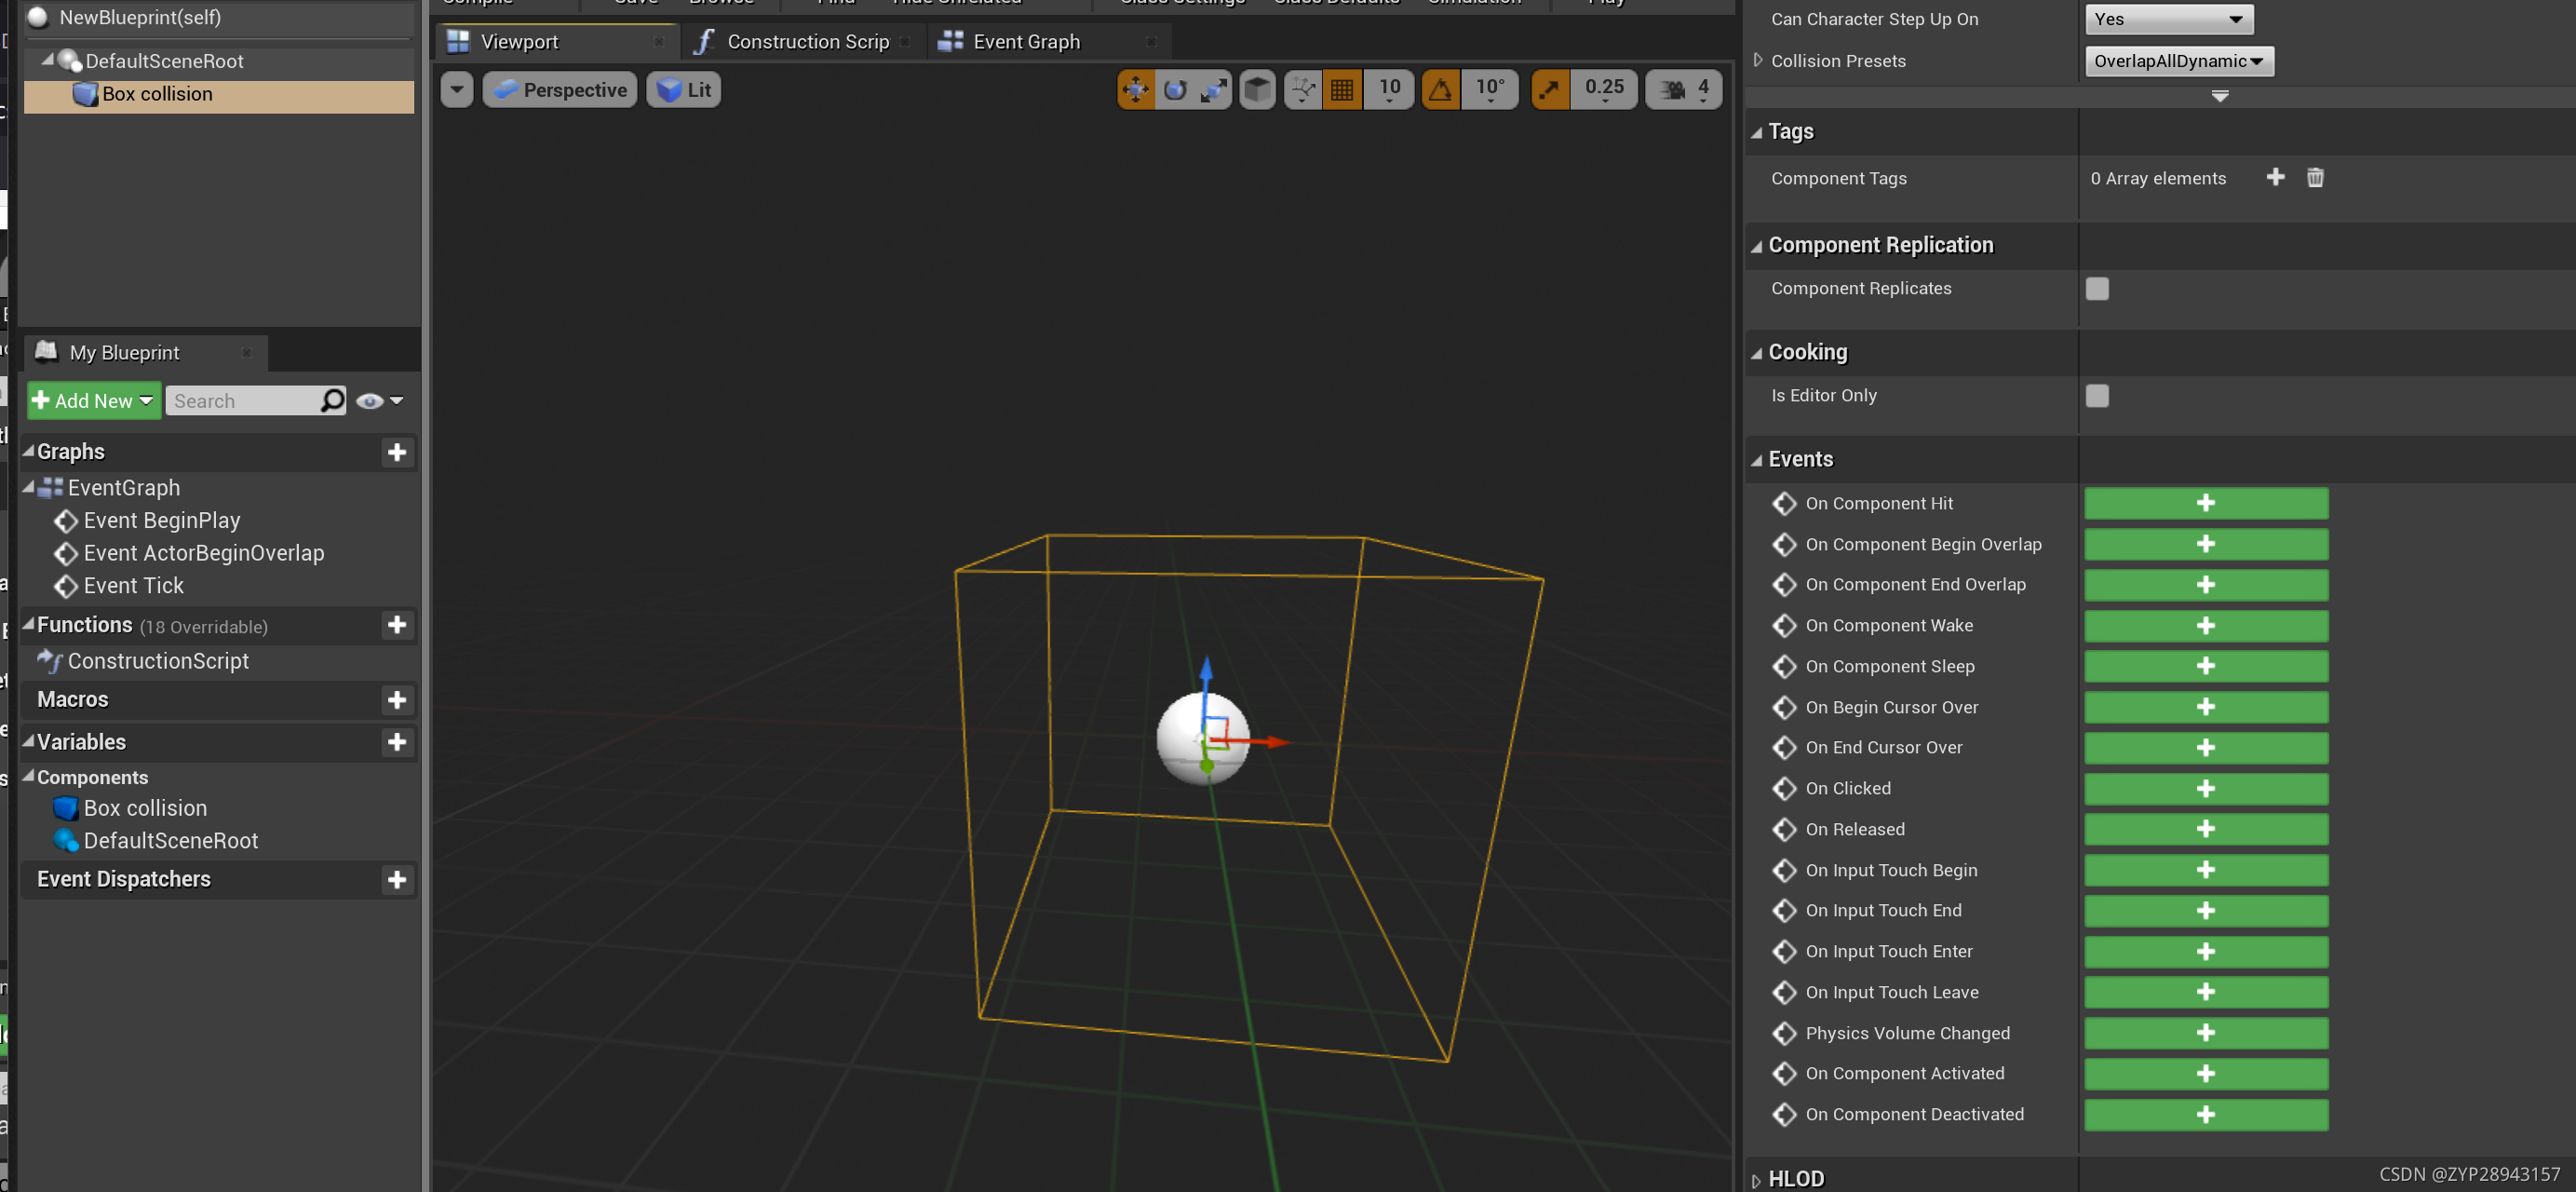Switch to the Construction Script tab

(805, 42)
